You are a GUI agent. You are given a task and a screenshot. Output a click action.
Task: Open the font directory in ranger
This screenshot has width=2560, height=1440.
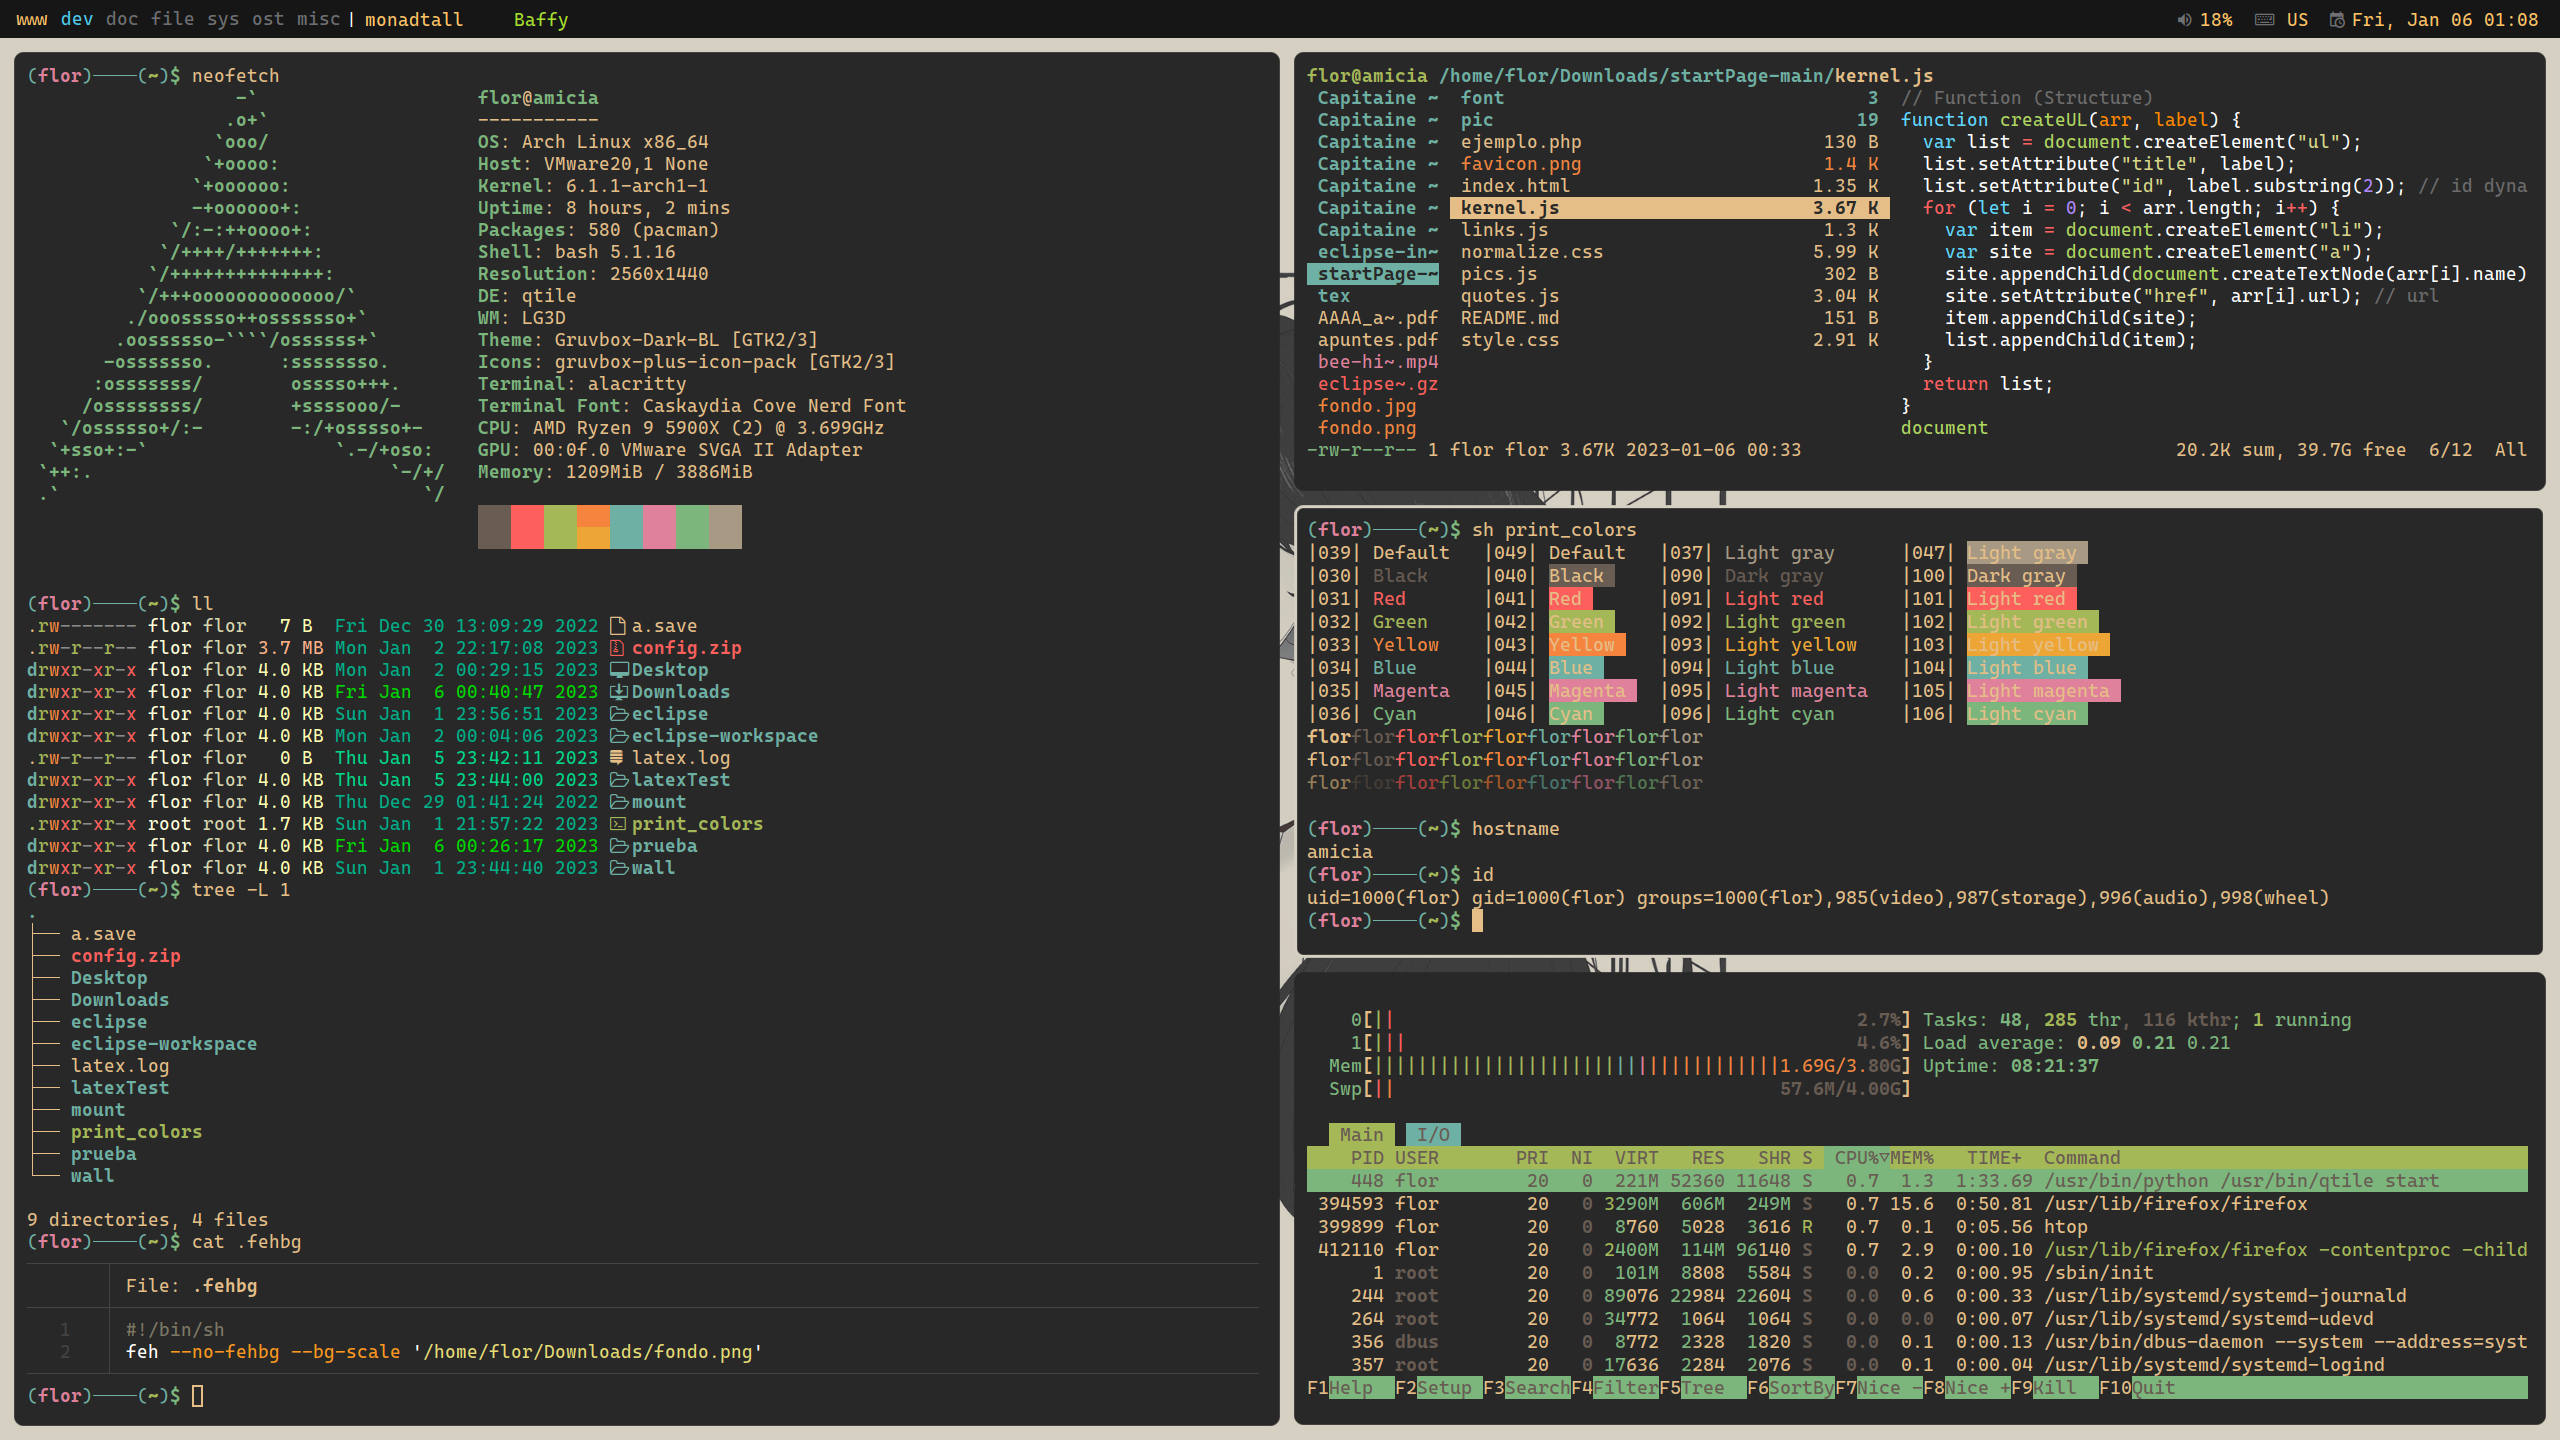[1669, 98]
